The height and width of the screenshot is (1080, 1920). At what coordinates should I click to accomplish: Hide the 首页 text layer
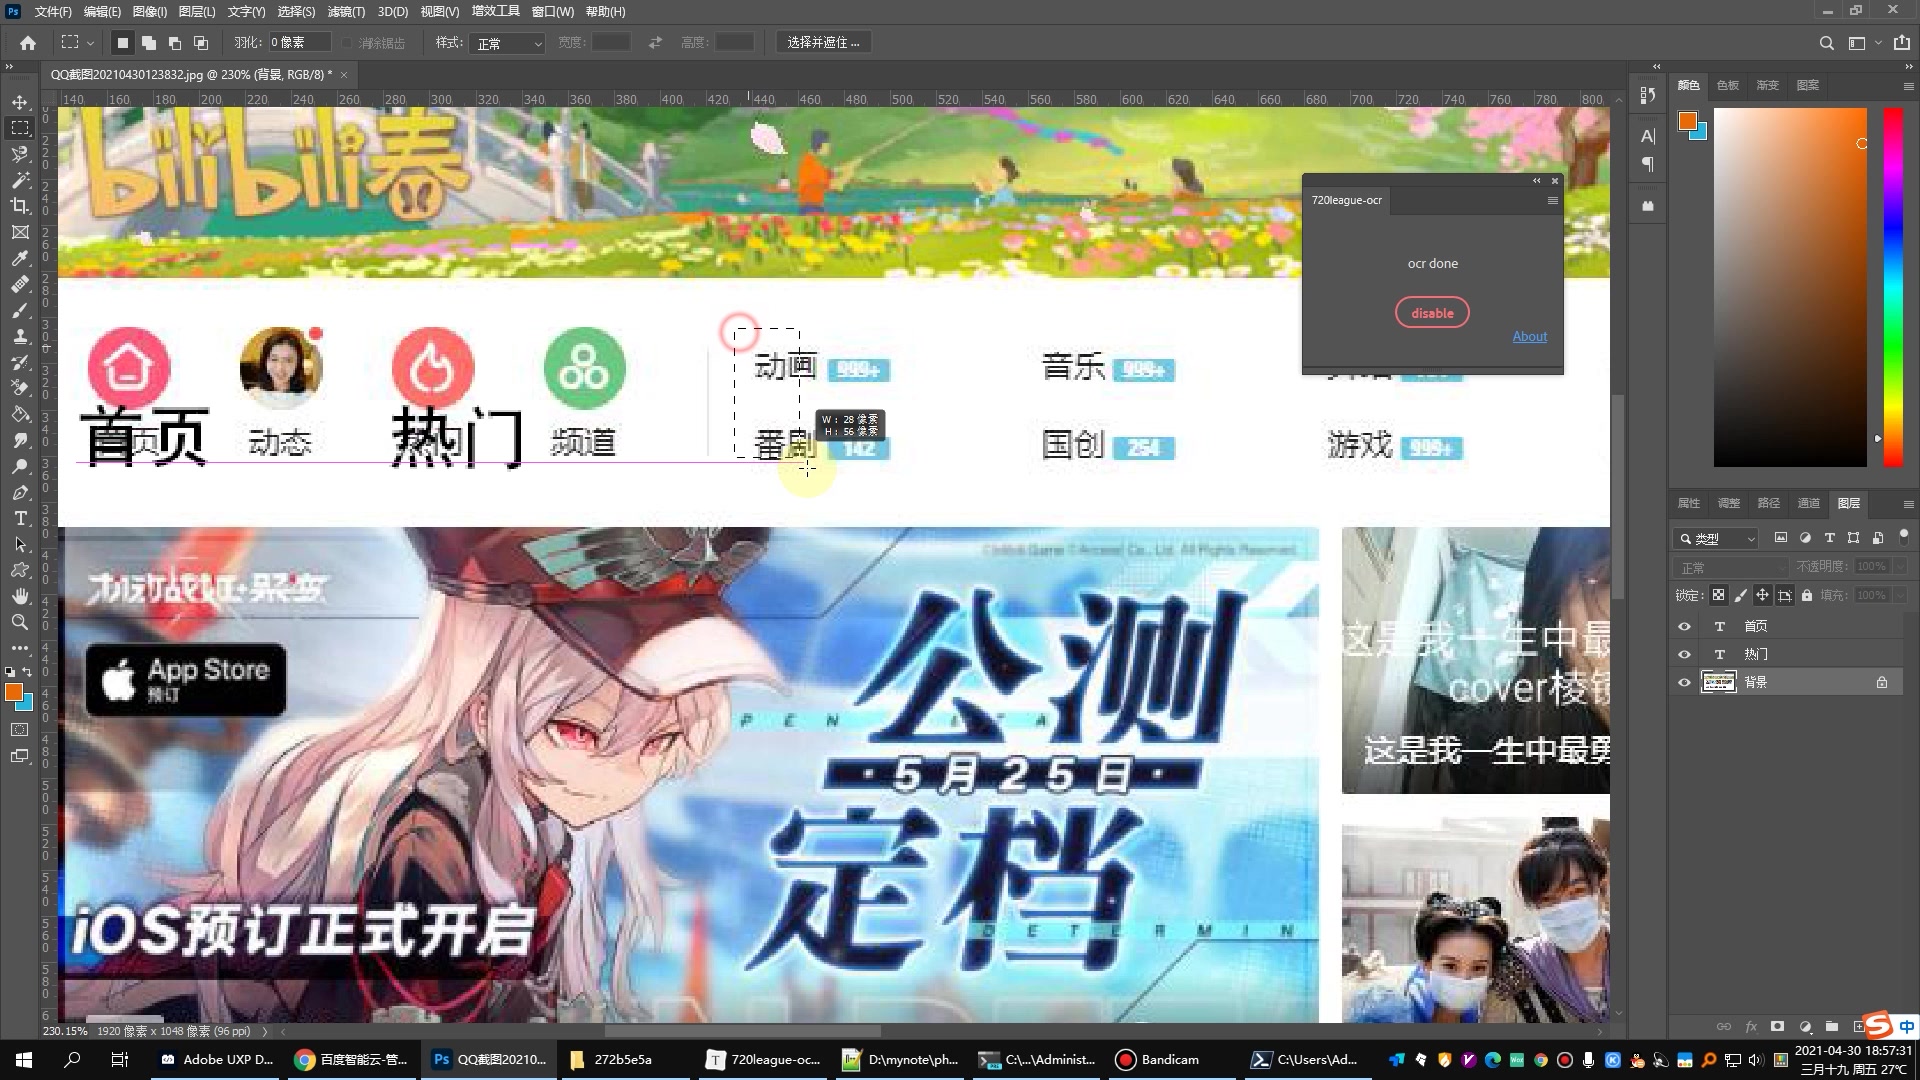point(1684,625)
